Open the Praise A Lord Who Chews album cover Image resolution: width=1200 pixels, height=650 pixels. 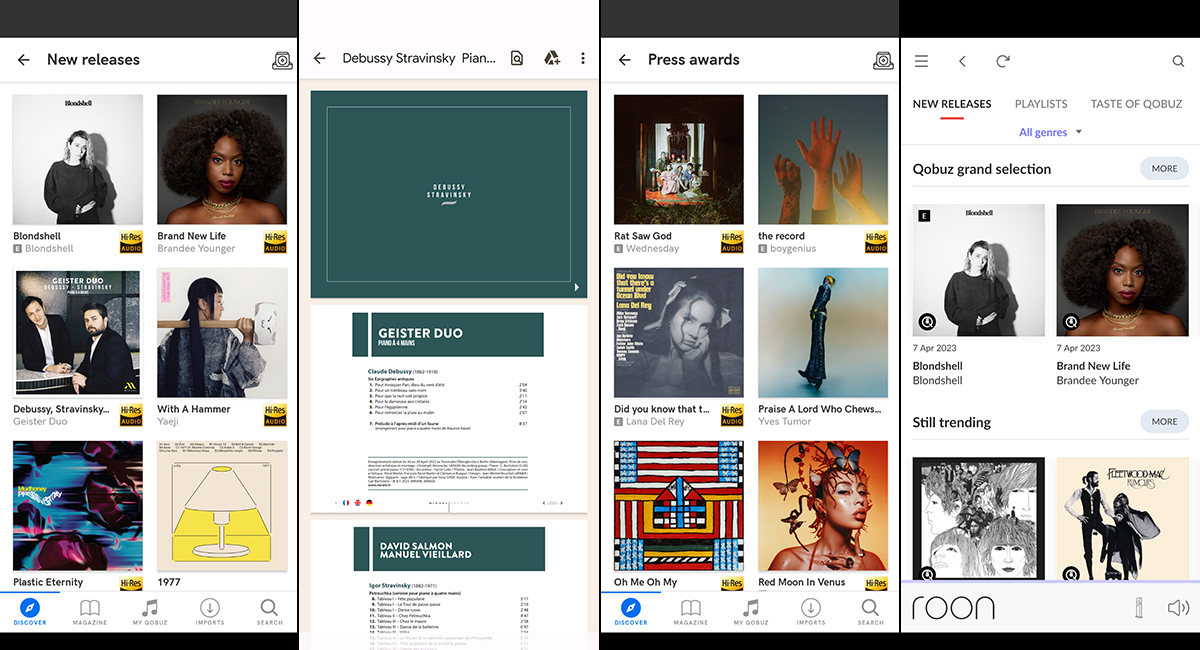tap(823, 333)
